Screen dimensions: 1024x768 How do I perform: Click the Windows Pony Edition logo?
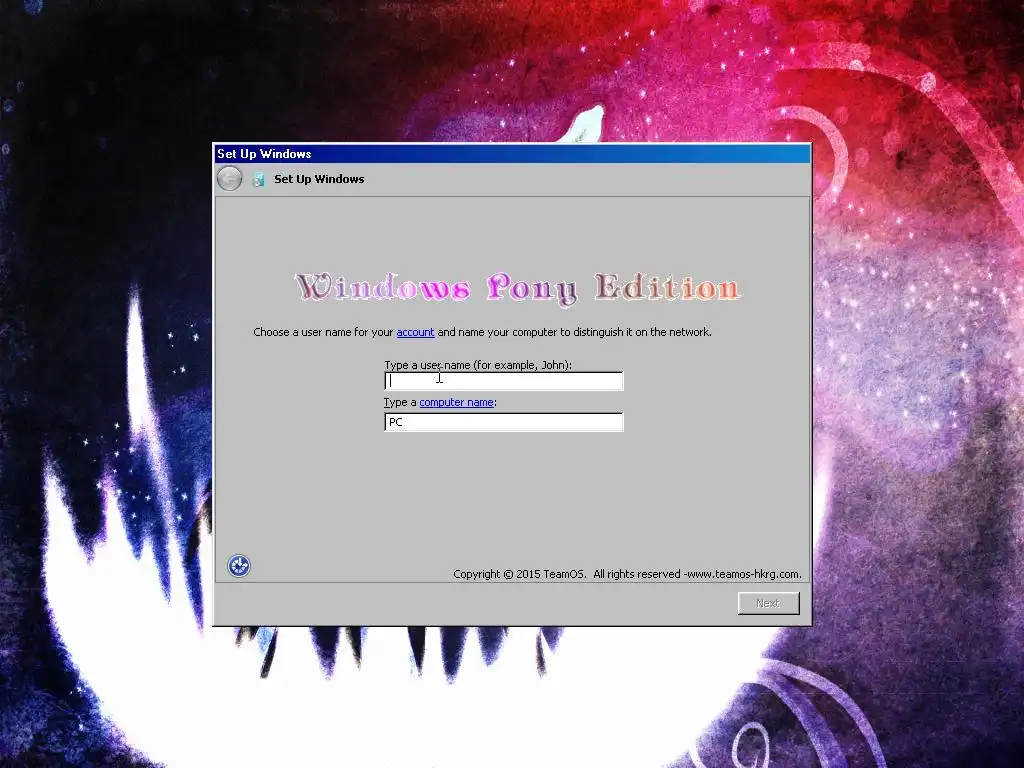[x=517, y=288]
